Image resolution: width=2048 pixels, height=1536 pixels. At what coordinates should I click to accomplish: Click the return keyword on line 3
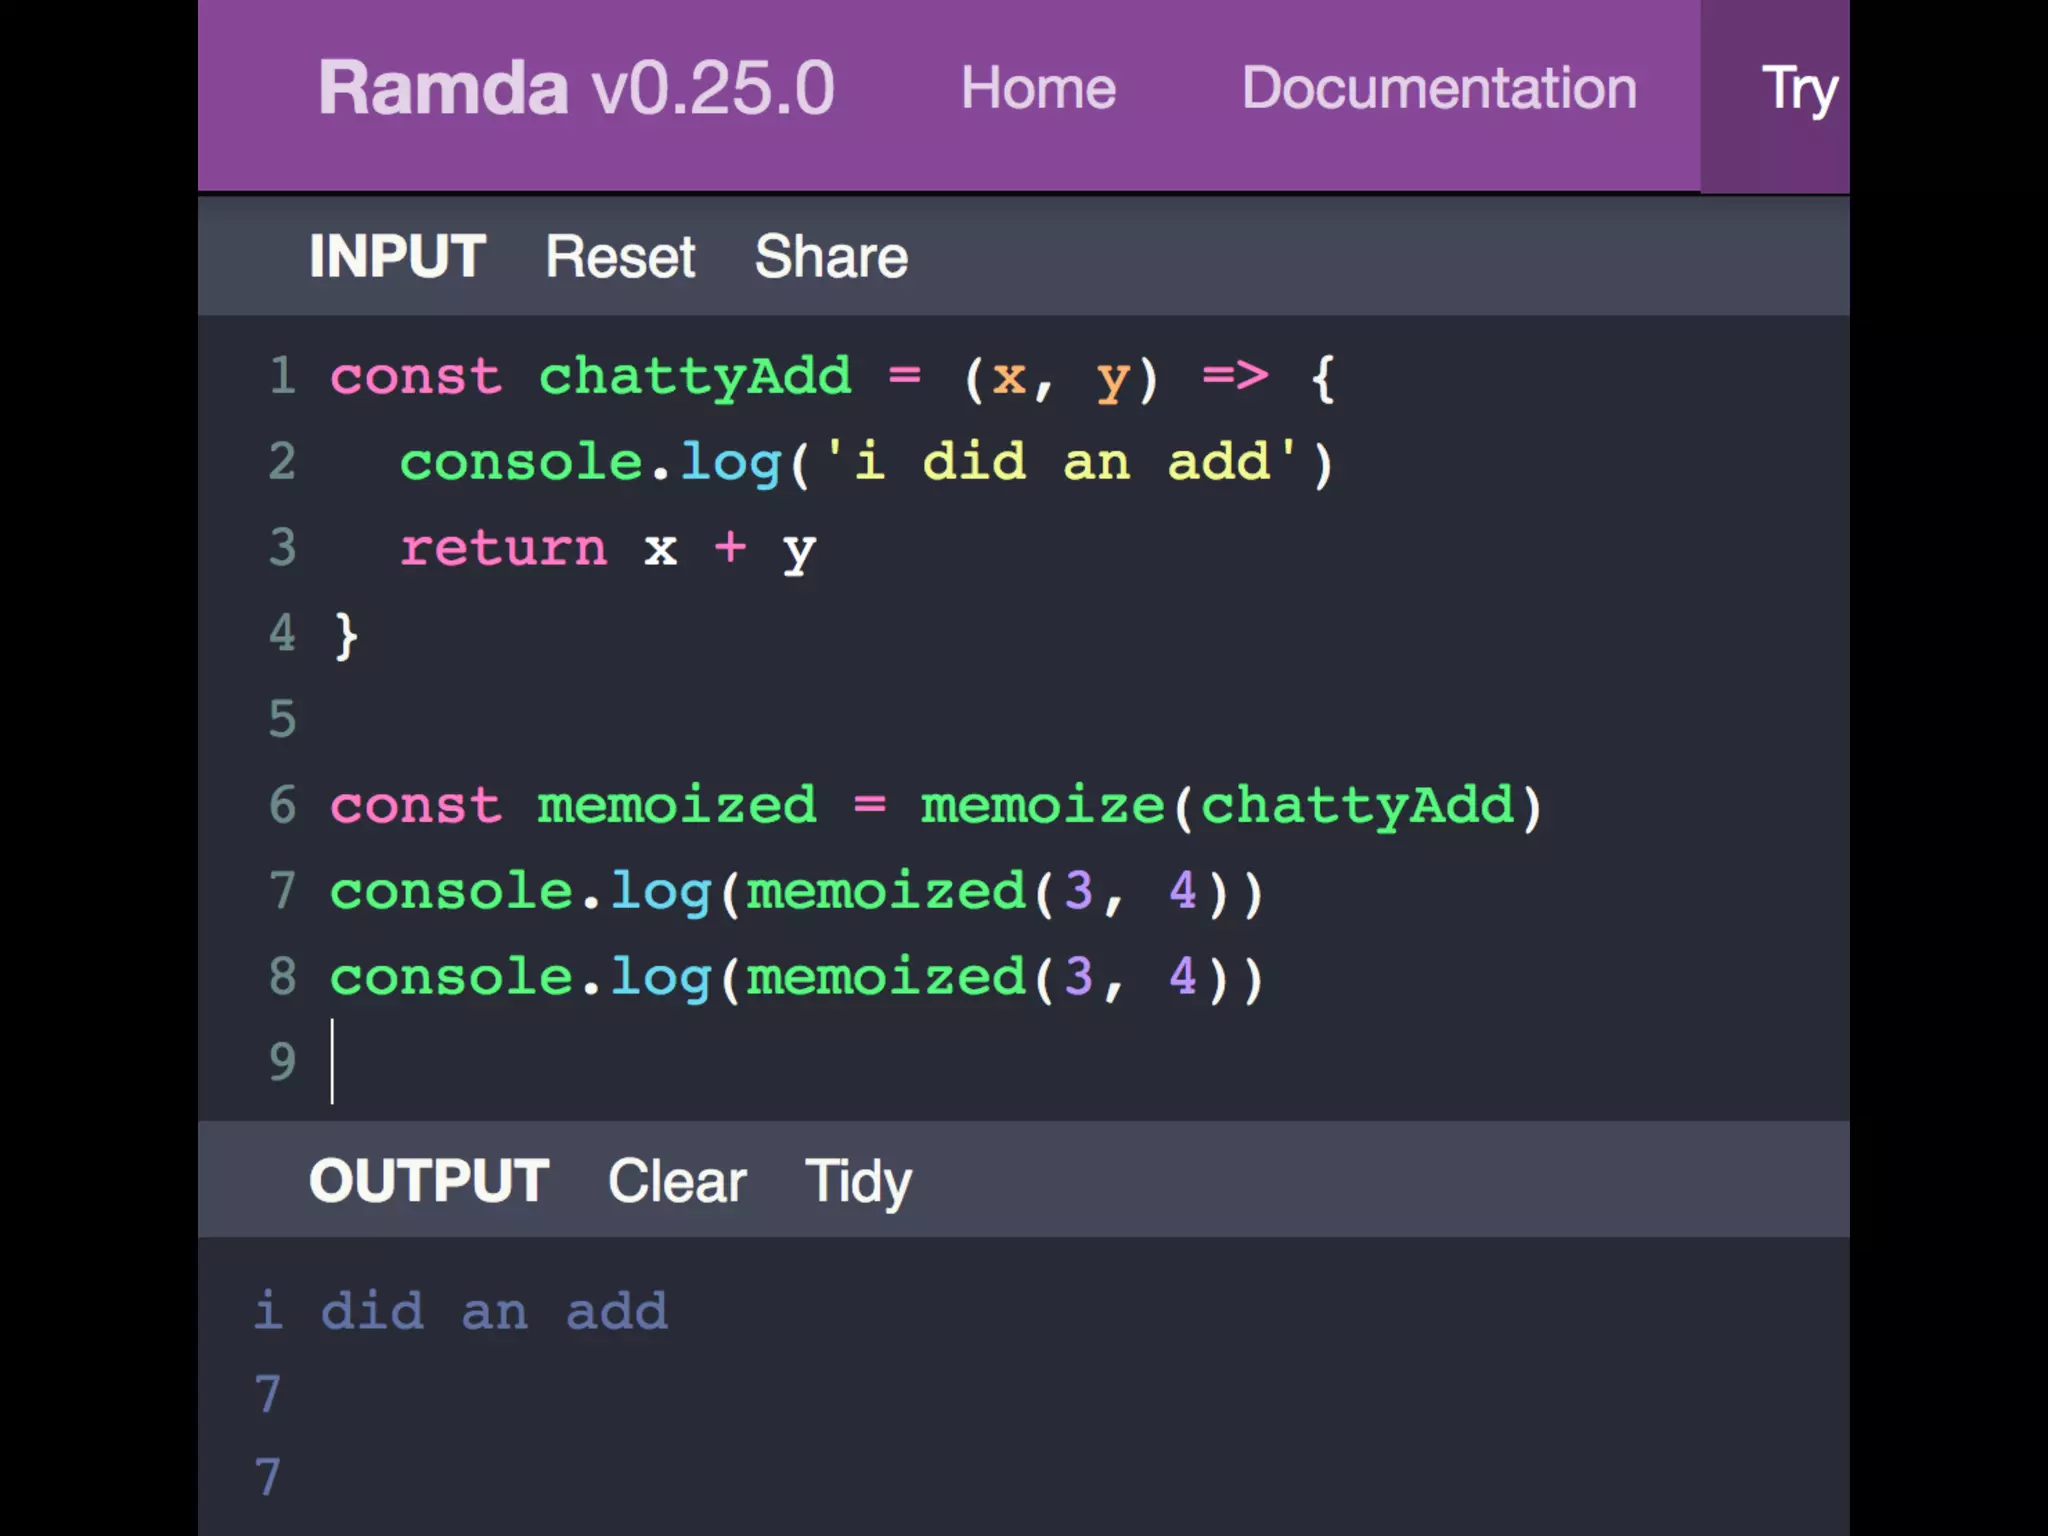[503, 548]
